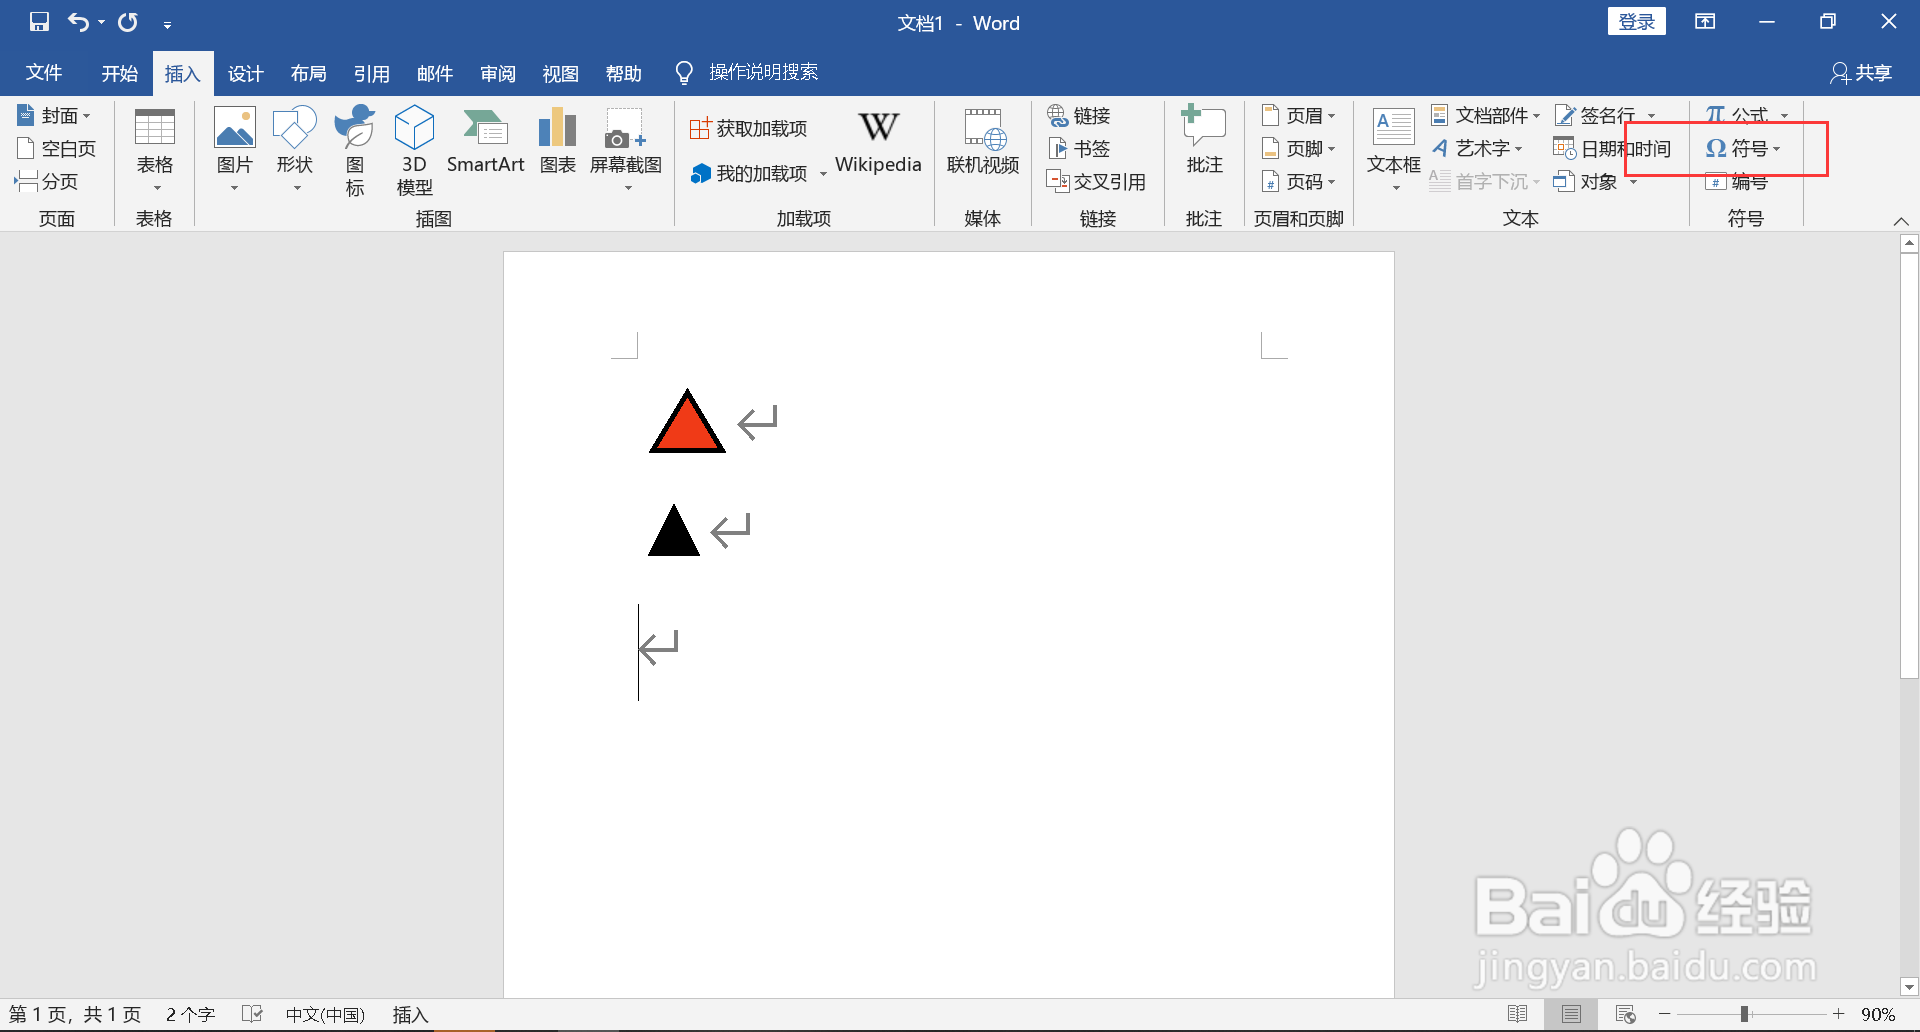Open the Text Box (文本框) menu
1920x1032 pixels.
click(1394, 150)
